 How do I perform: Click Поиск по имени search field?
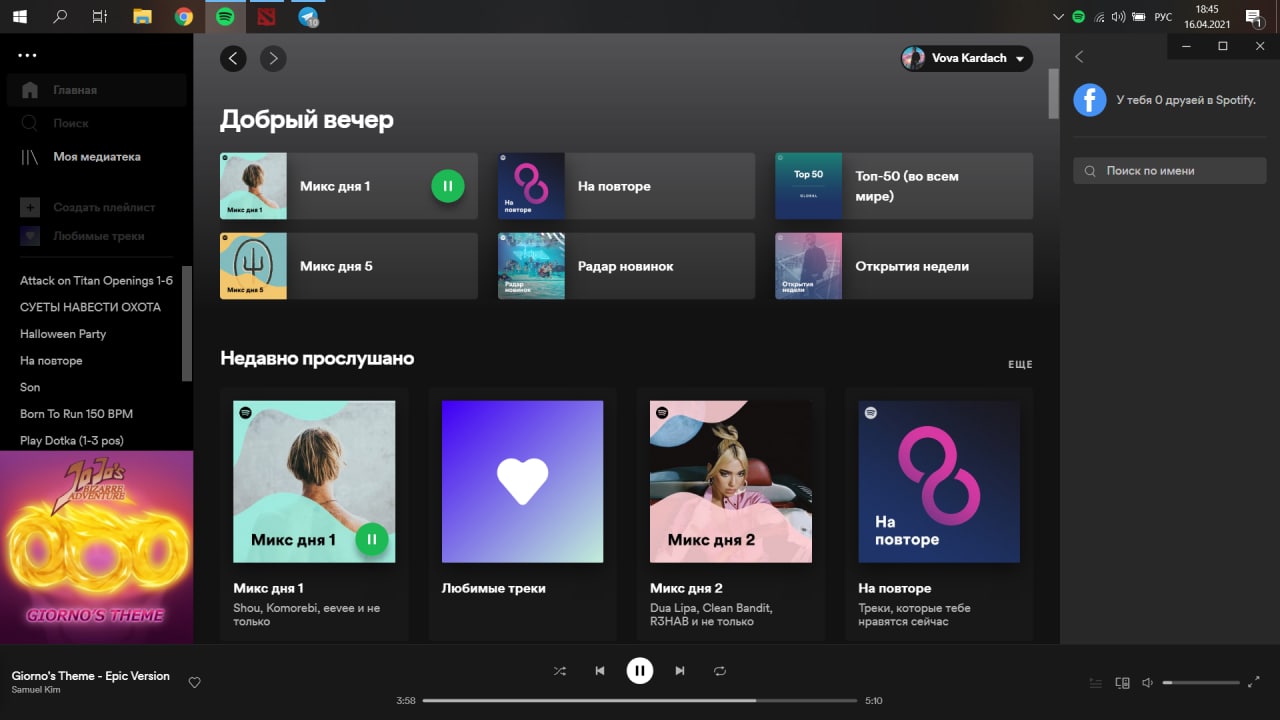1170,171
